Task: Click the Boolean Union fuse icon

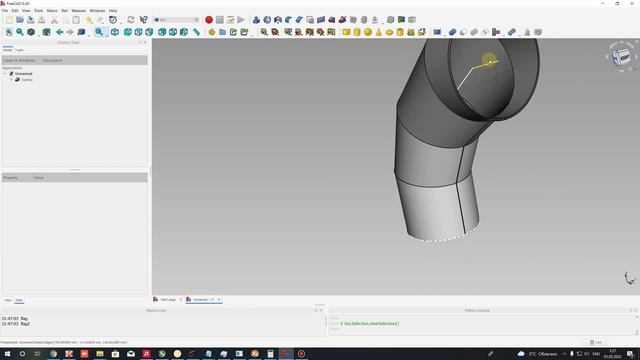Action: tap(473, 32)
